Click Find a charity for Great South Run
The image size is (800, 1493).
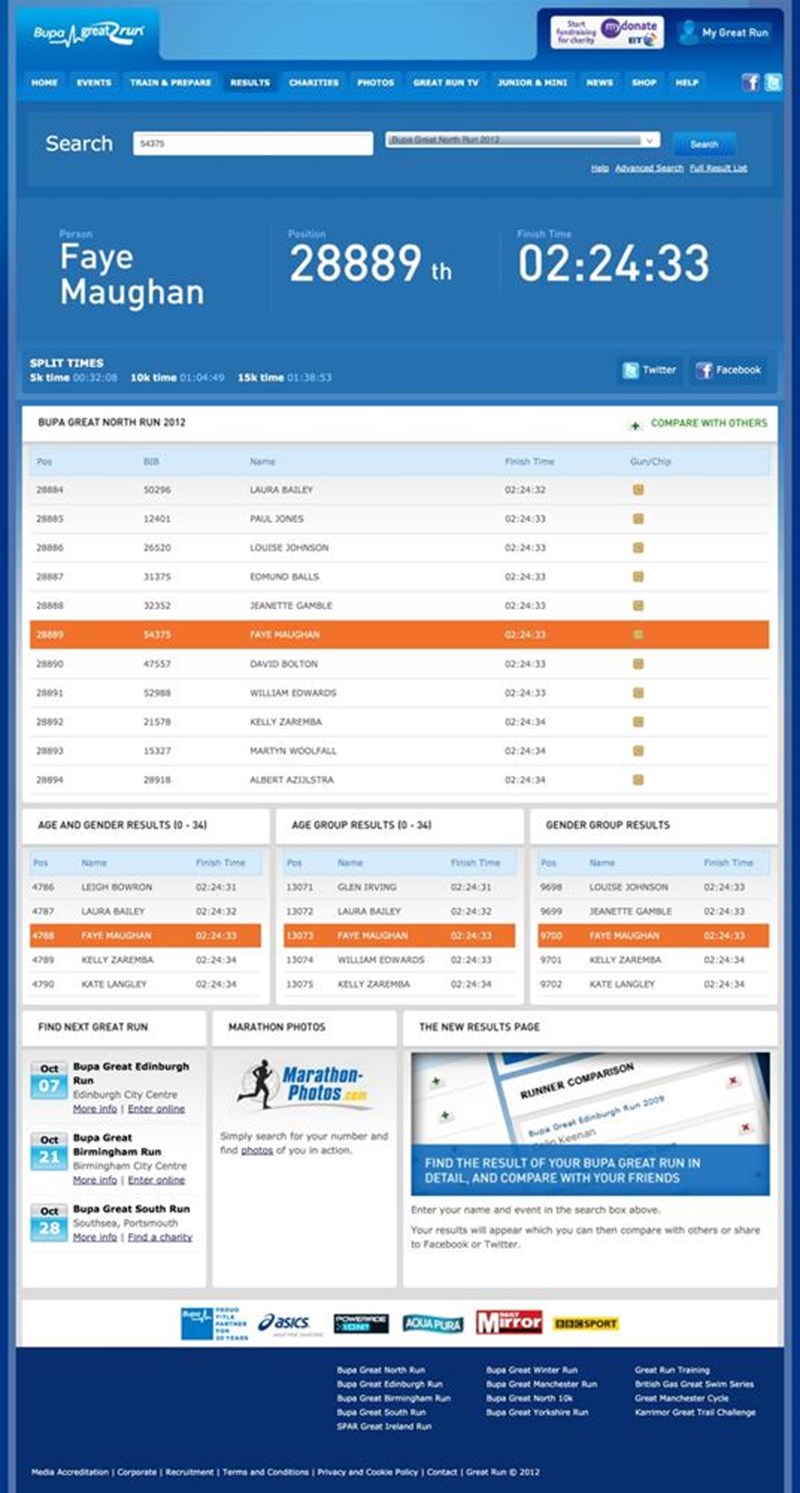click(160, 1237)
